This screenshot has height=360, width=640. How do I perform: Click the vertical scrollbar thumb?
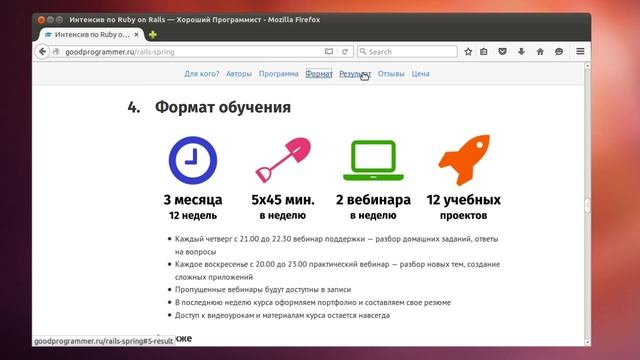[x=587, y=205]
